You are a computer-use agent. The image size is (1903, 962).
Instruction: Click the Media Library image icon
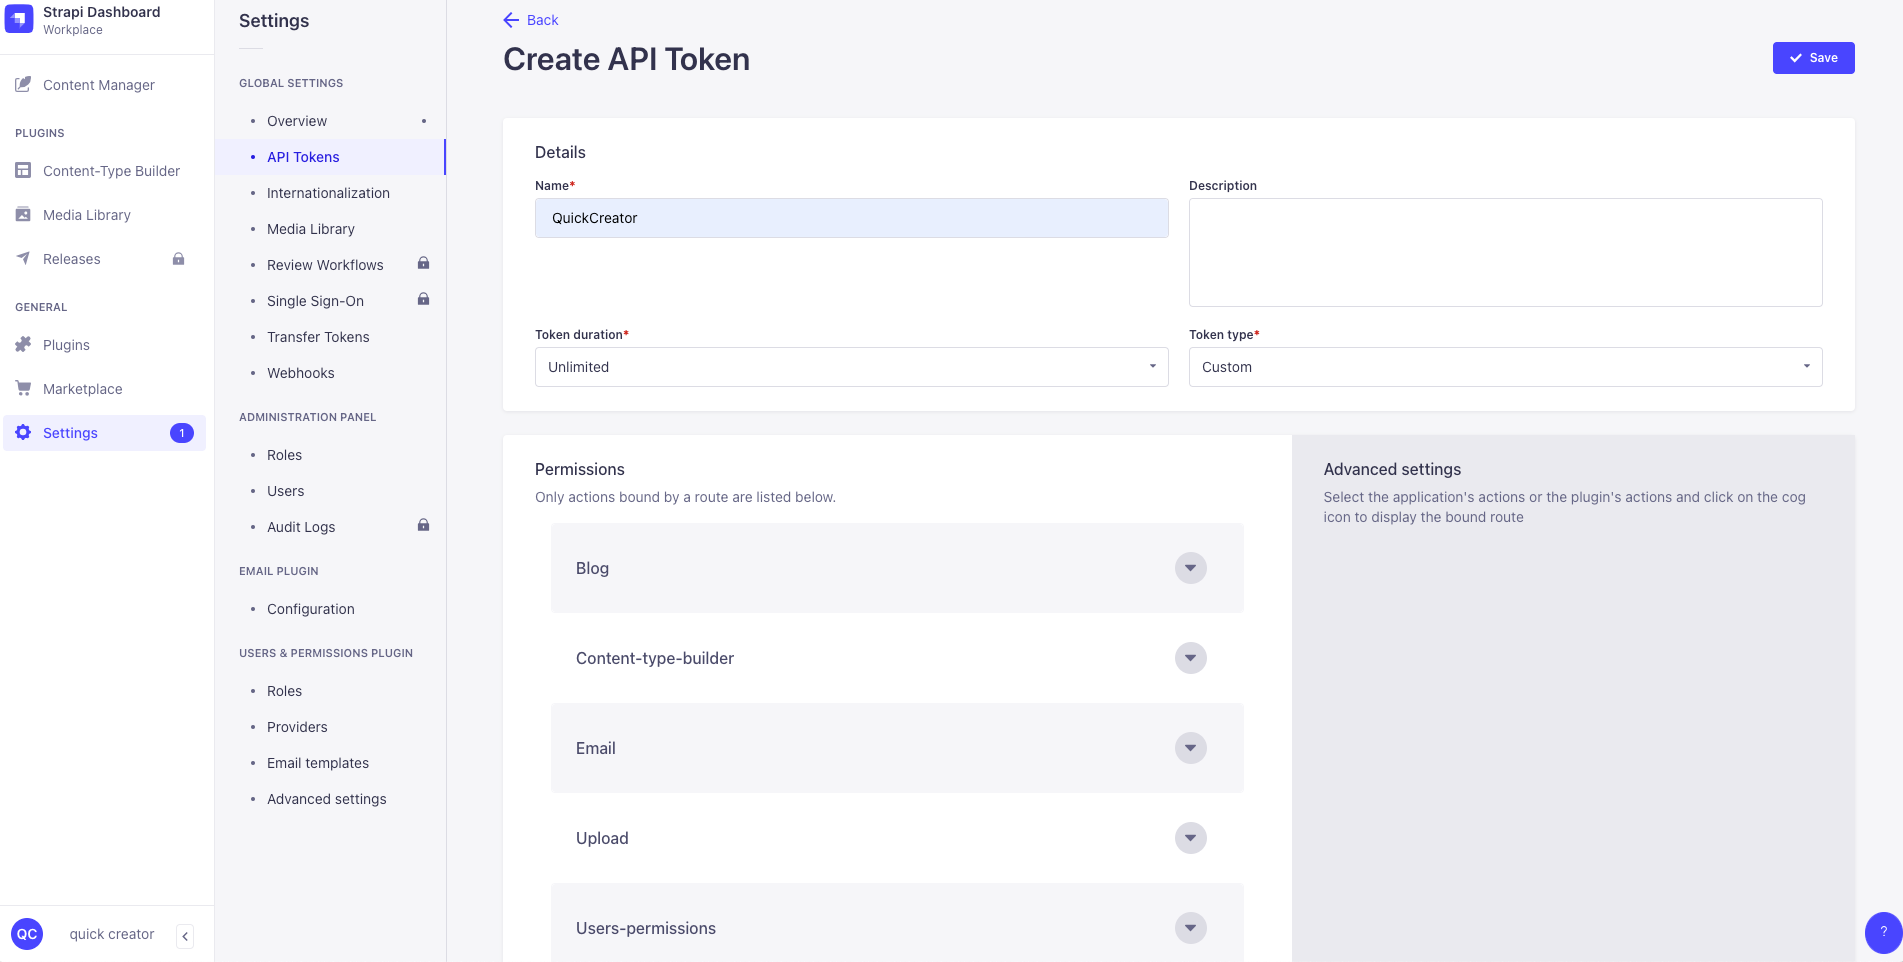pos(23,215)
